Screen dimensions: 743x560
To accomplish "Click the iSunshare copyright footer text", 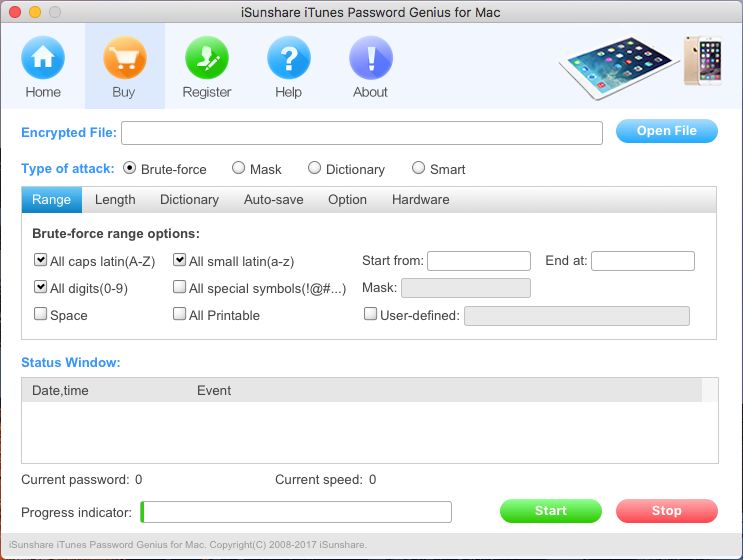I will 188,545.
